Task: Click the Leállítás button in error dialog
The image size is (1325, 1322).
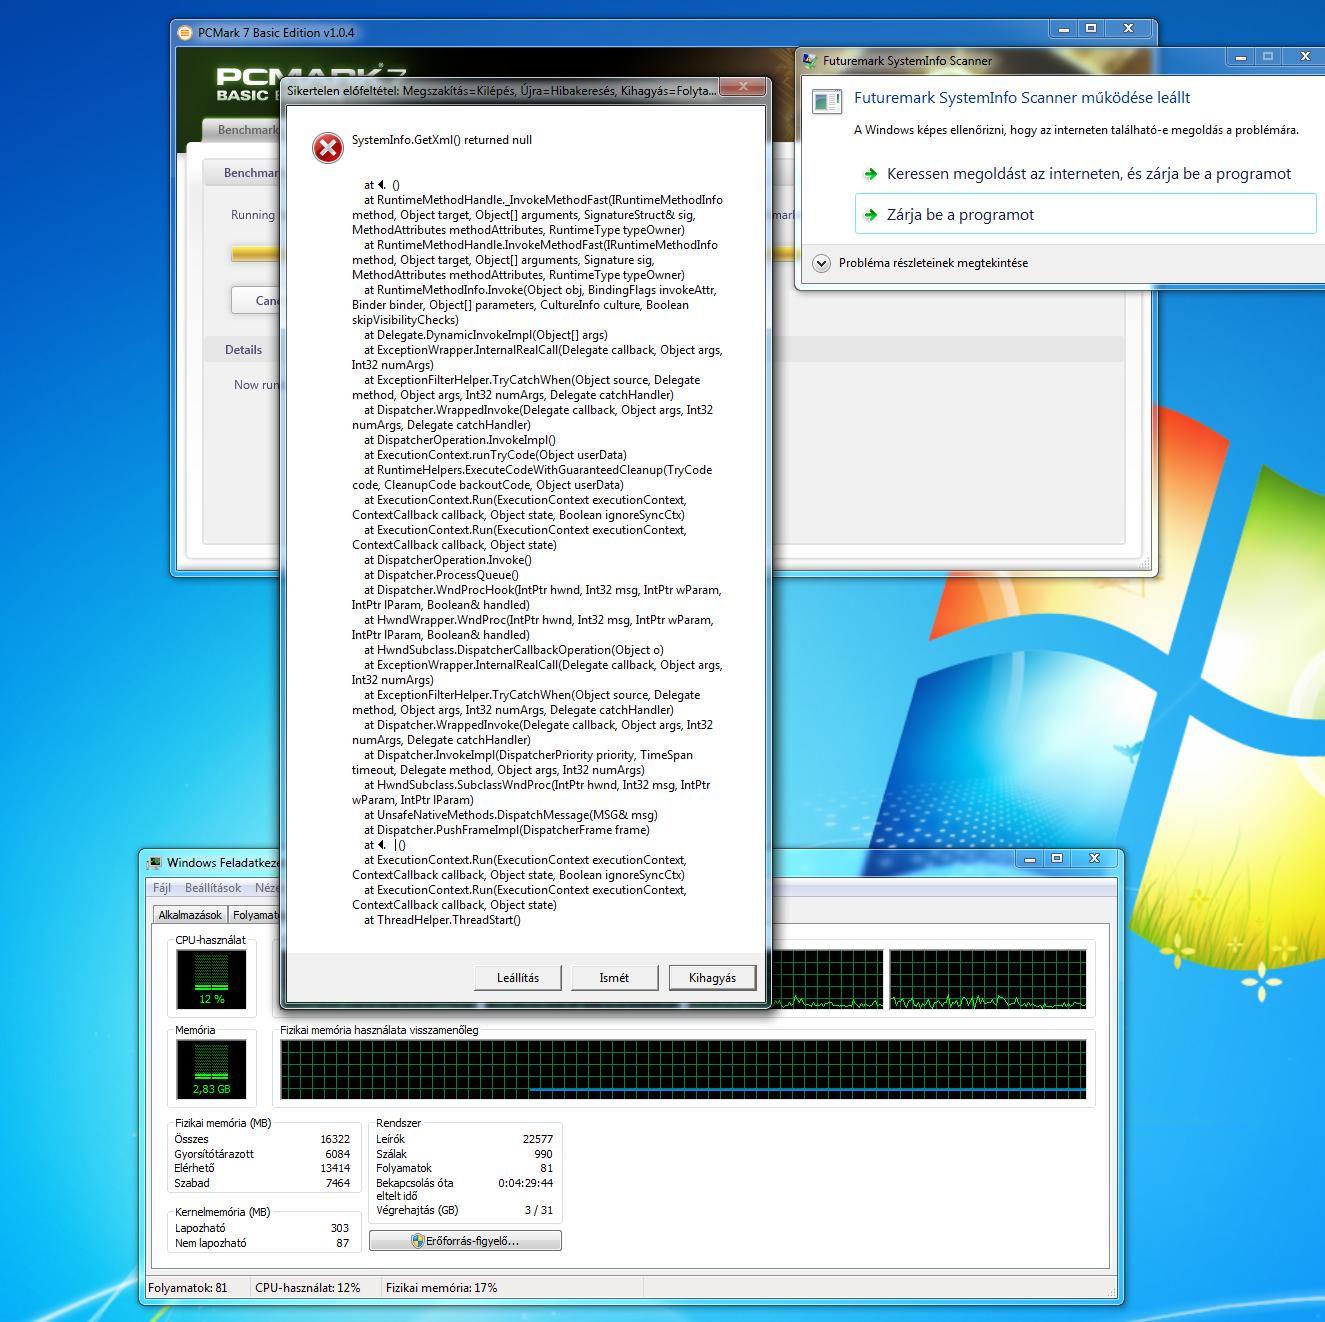Action: click(517, 978)
